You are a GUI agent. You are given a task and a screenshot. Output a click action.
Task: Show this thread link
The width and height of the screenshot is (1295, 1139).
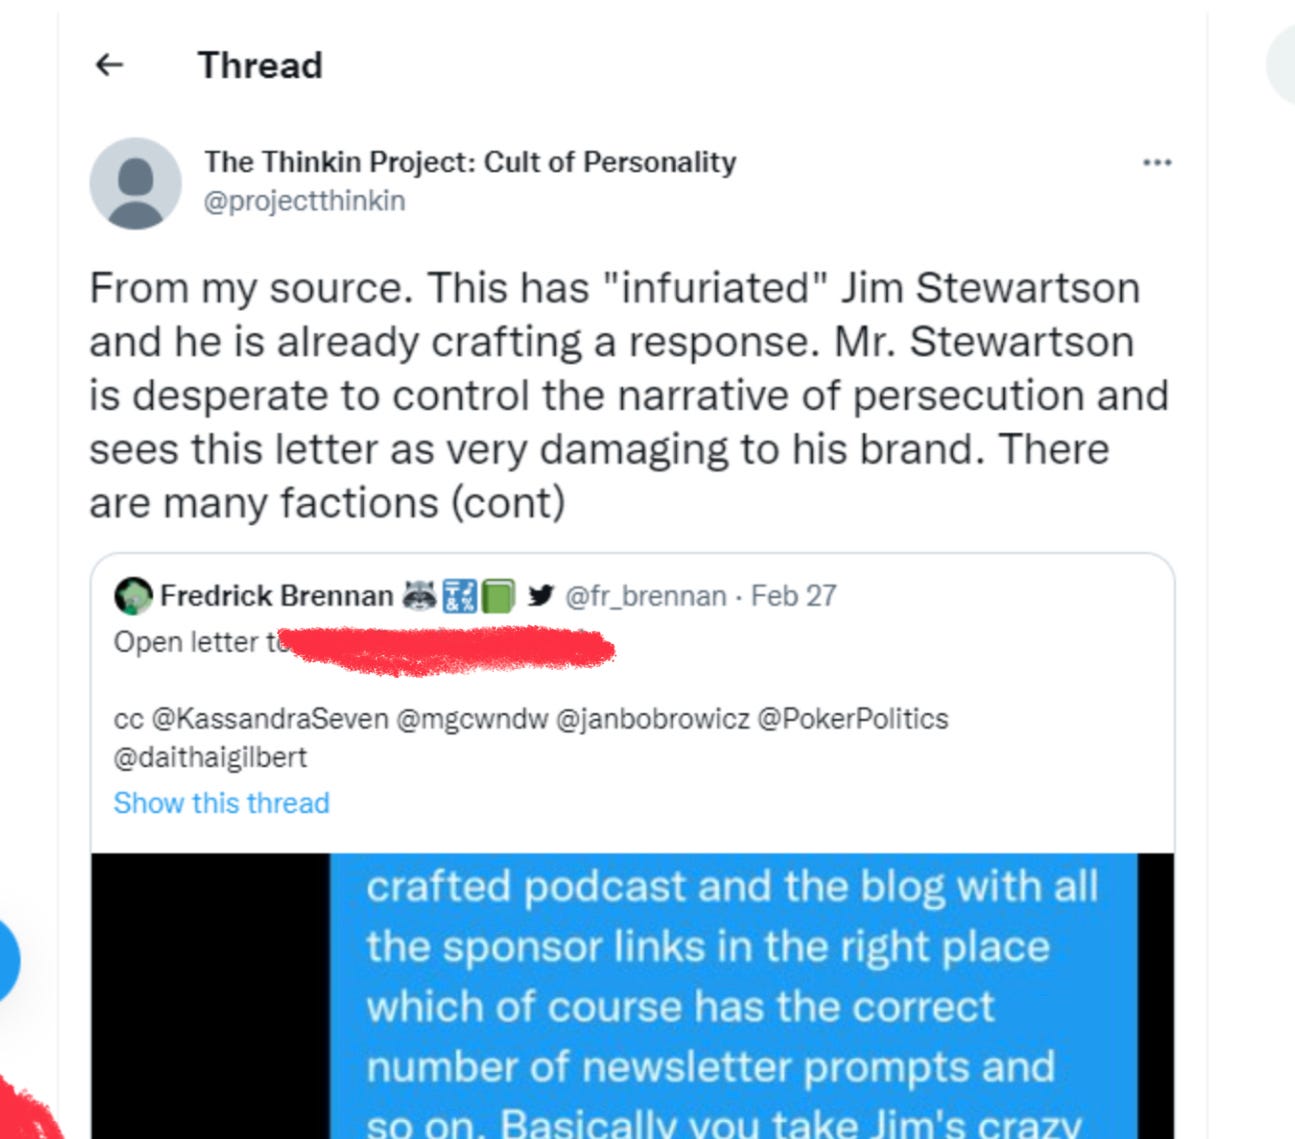[221, 803]
